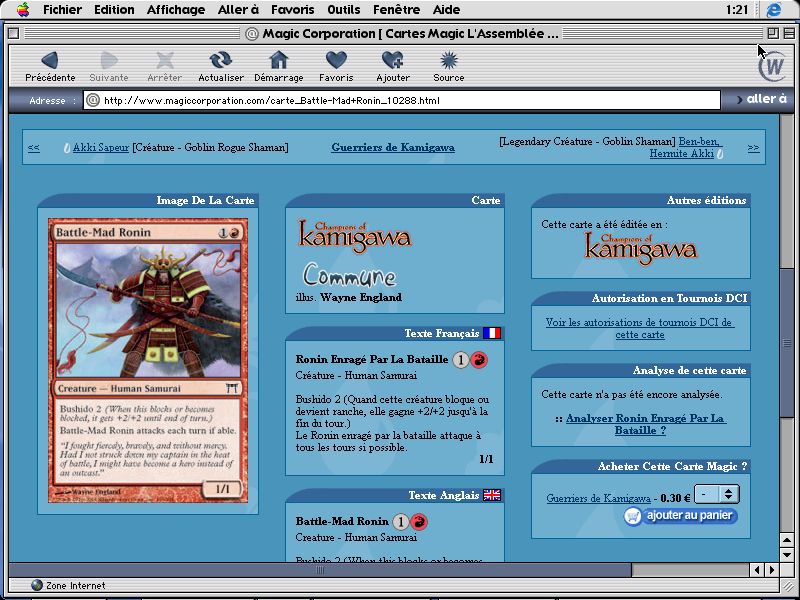This screenshot has height=600, width=800.
Task: Open the Fichier menu
Action: click(x=62, y=9)
